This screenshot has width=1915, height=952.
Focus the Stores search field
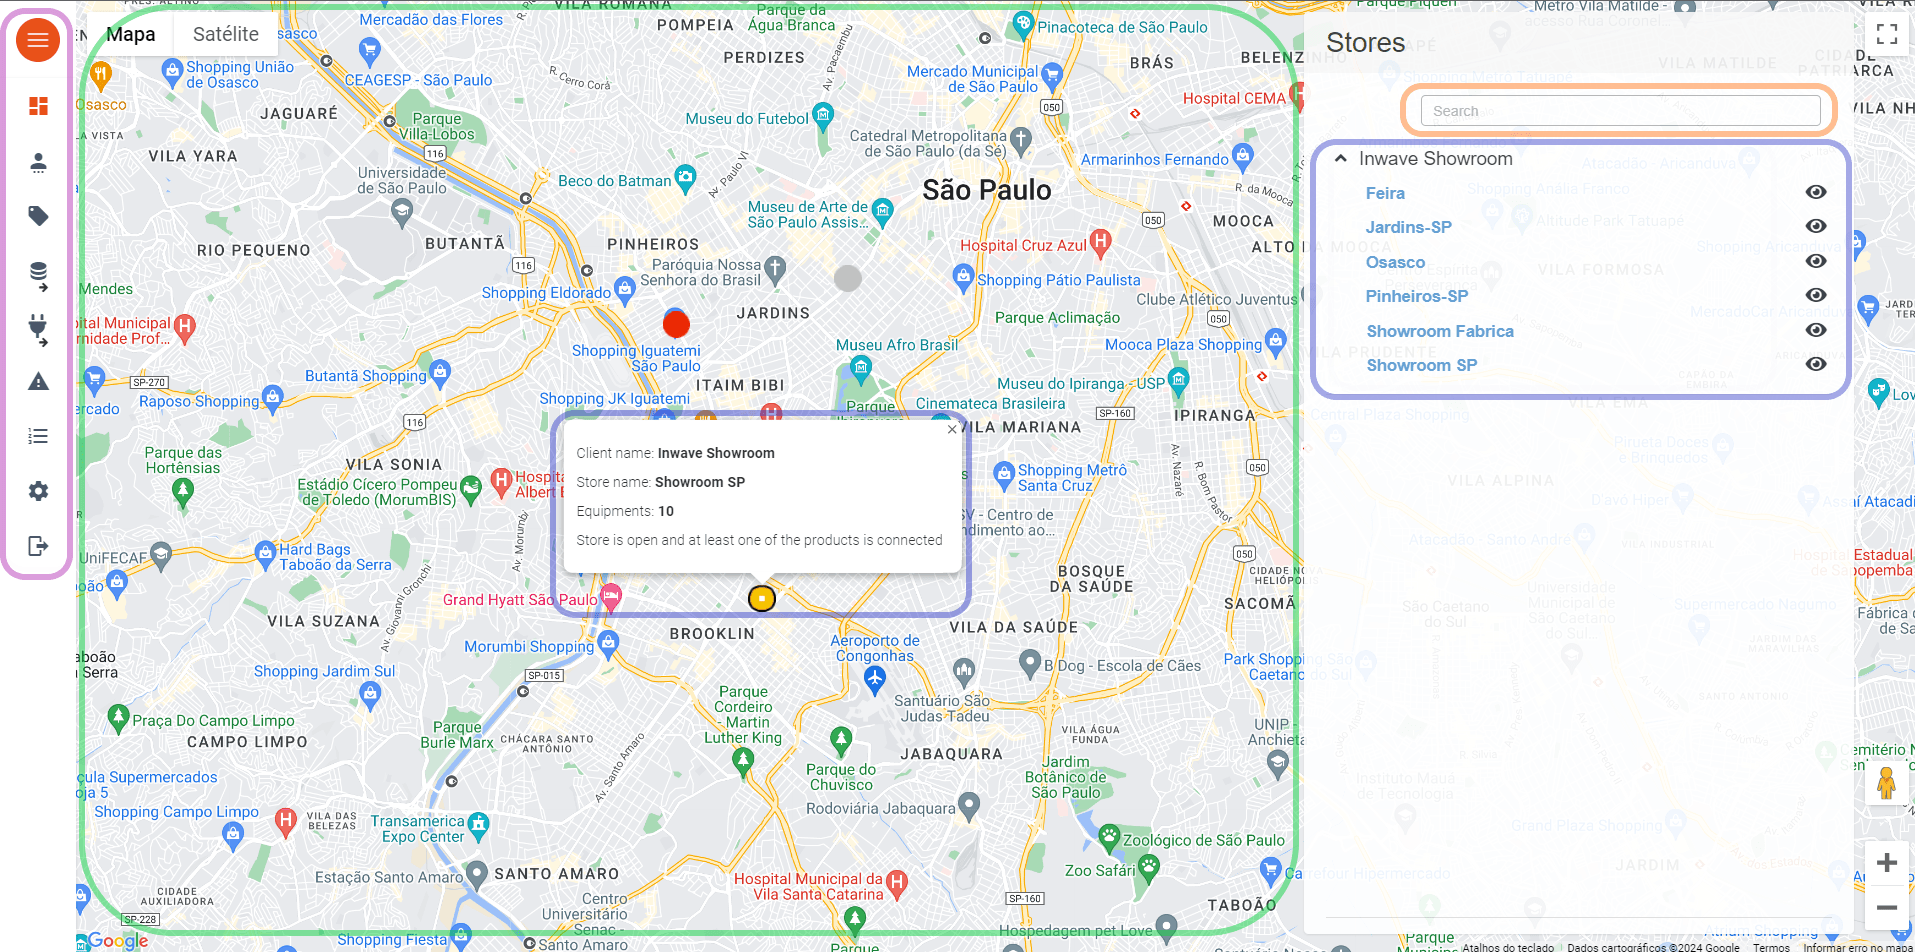pyautogui.click(x=1620, y=111)
